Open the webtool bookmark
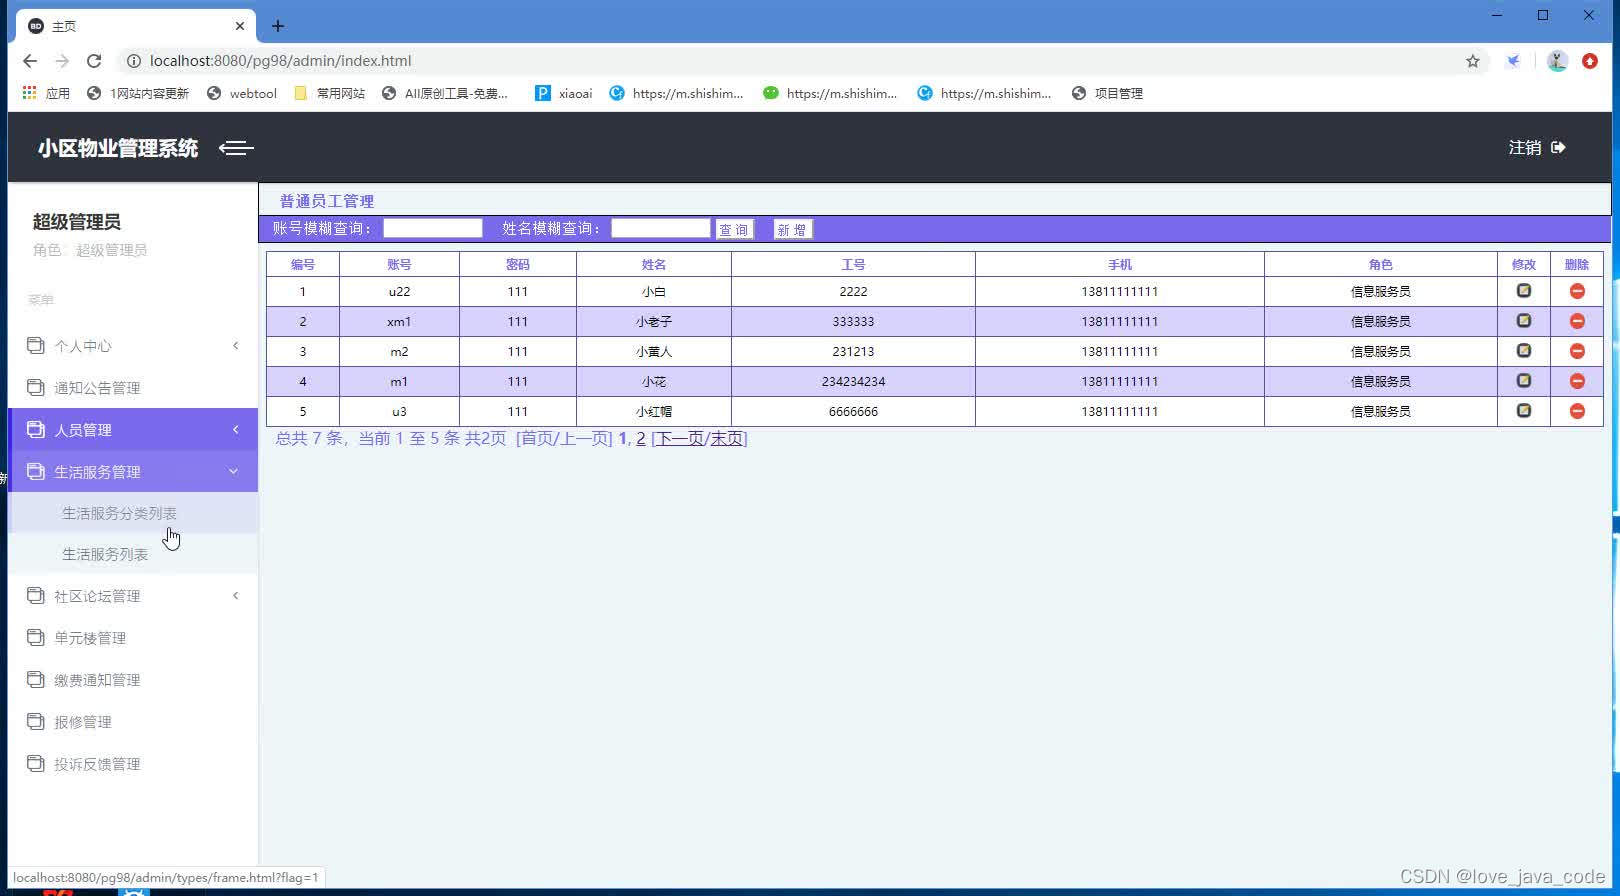This screenshot has height=896, width=1620. 242,93
